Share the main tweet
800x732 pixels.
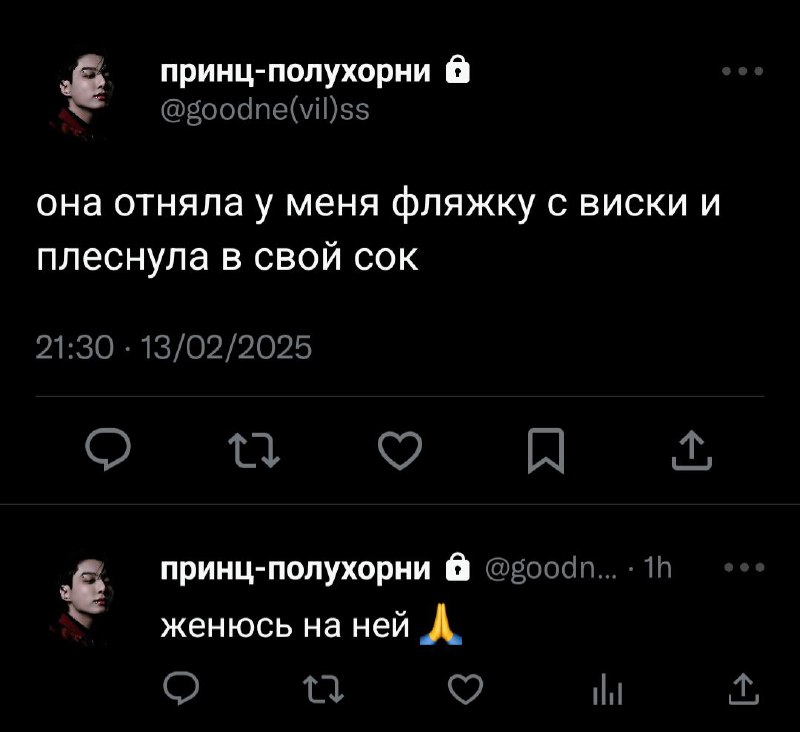pyautogui.click(x=691, y=450)
